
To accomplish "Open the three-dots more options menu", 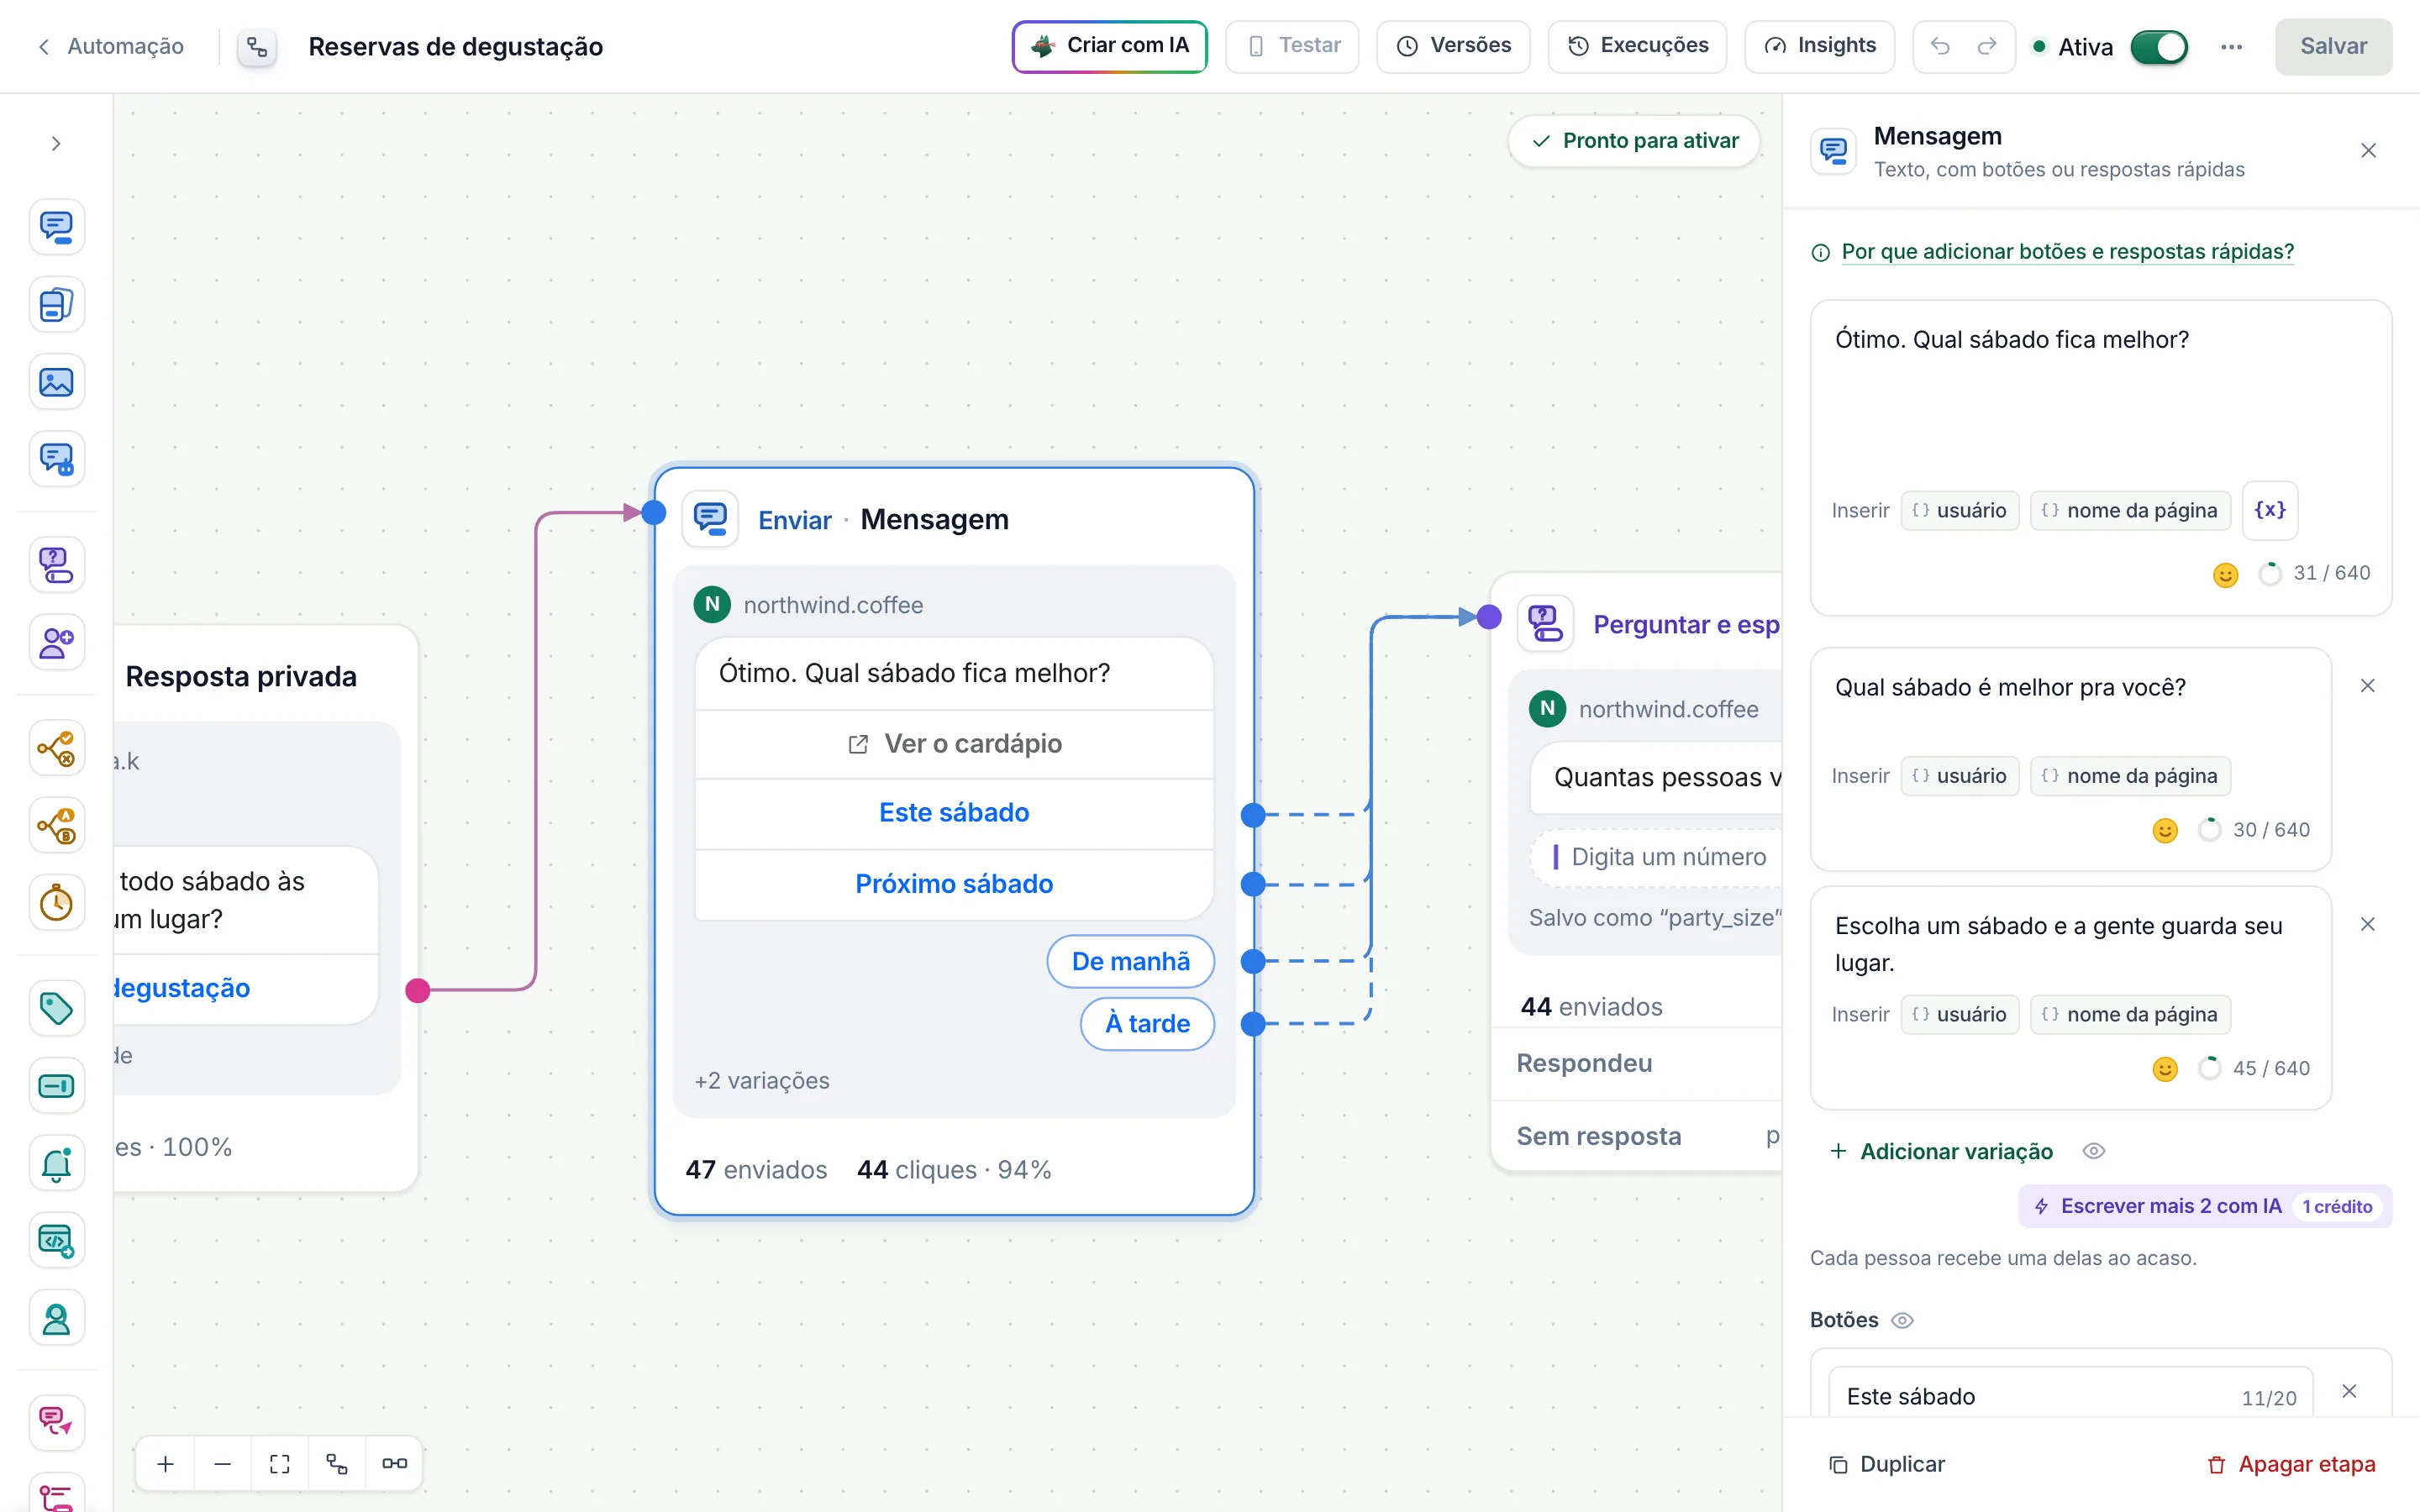I will point(2231,47).
